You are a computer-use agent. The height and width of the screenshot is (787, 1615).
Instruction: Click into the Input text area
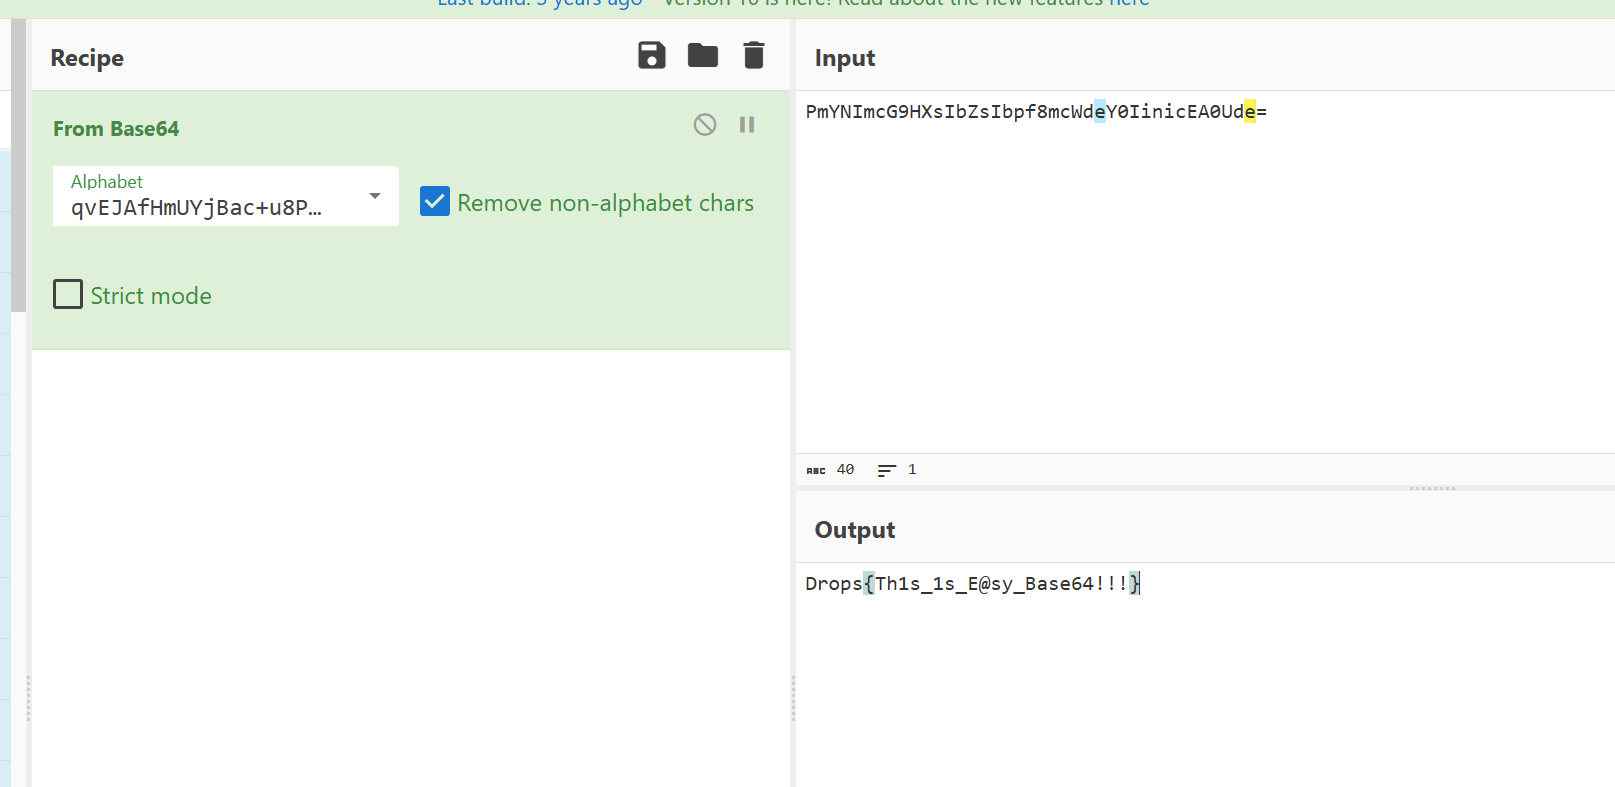[x=1205, y=272]
